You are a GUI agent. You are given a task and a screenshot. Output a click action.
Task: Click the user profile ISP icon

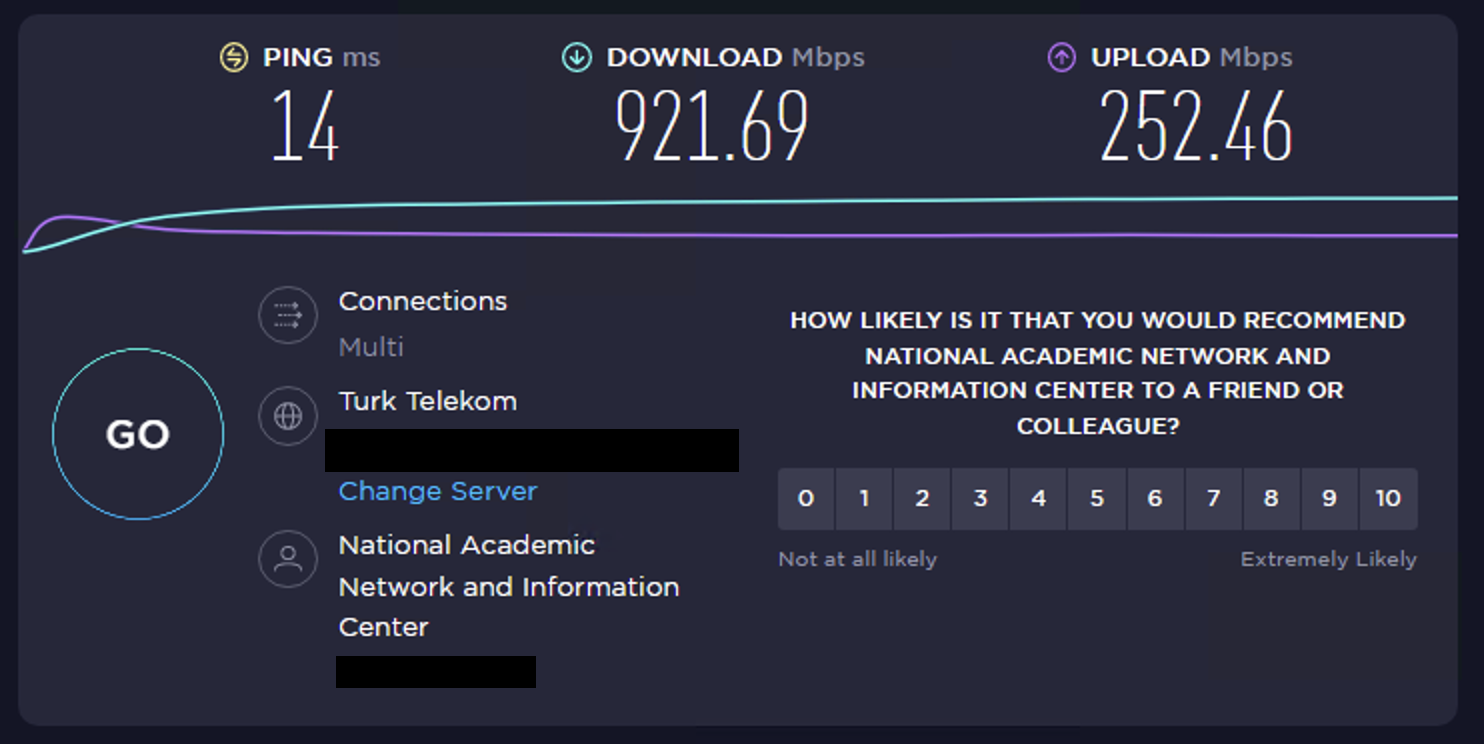tap(288, 559)
